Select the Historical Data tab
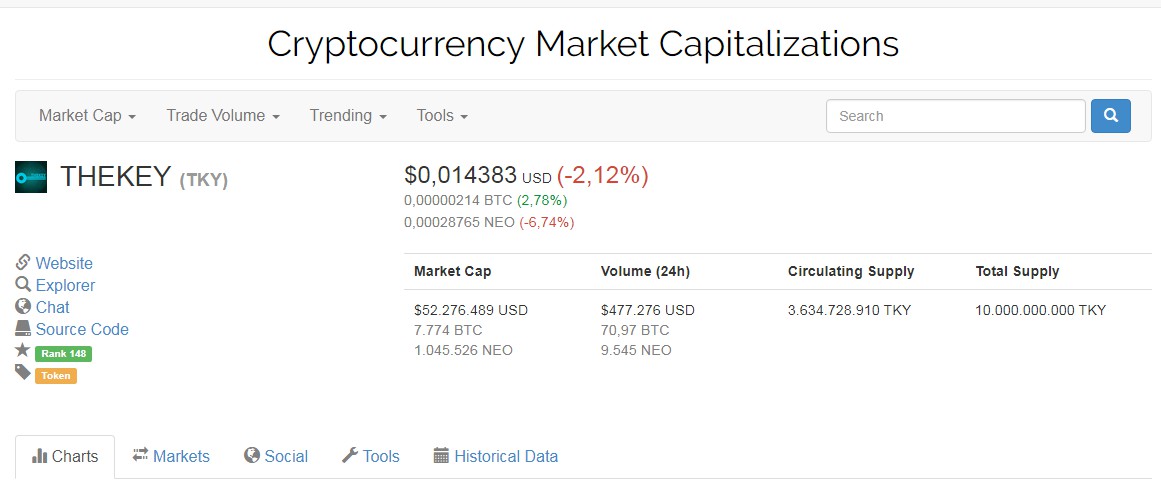 click(496, 457)
